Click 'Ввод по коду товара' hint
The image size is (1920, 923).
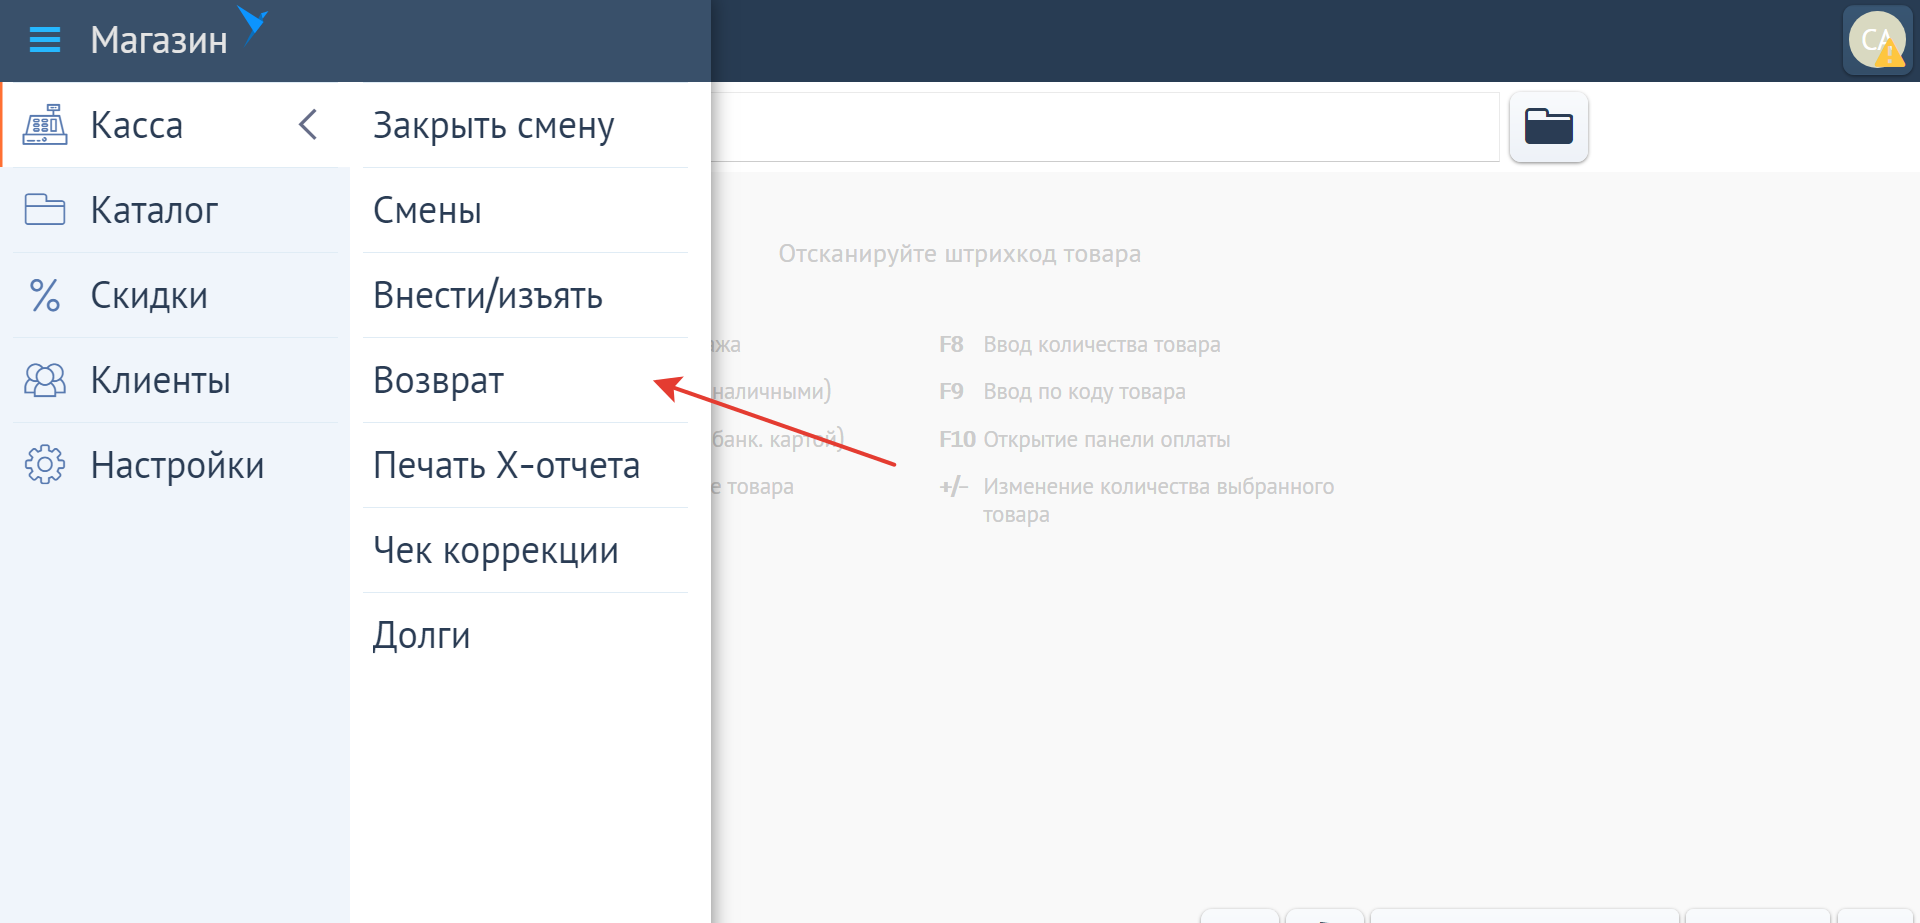(1084, 392)
